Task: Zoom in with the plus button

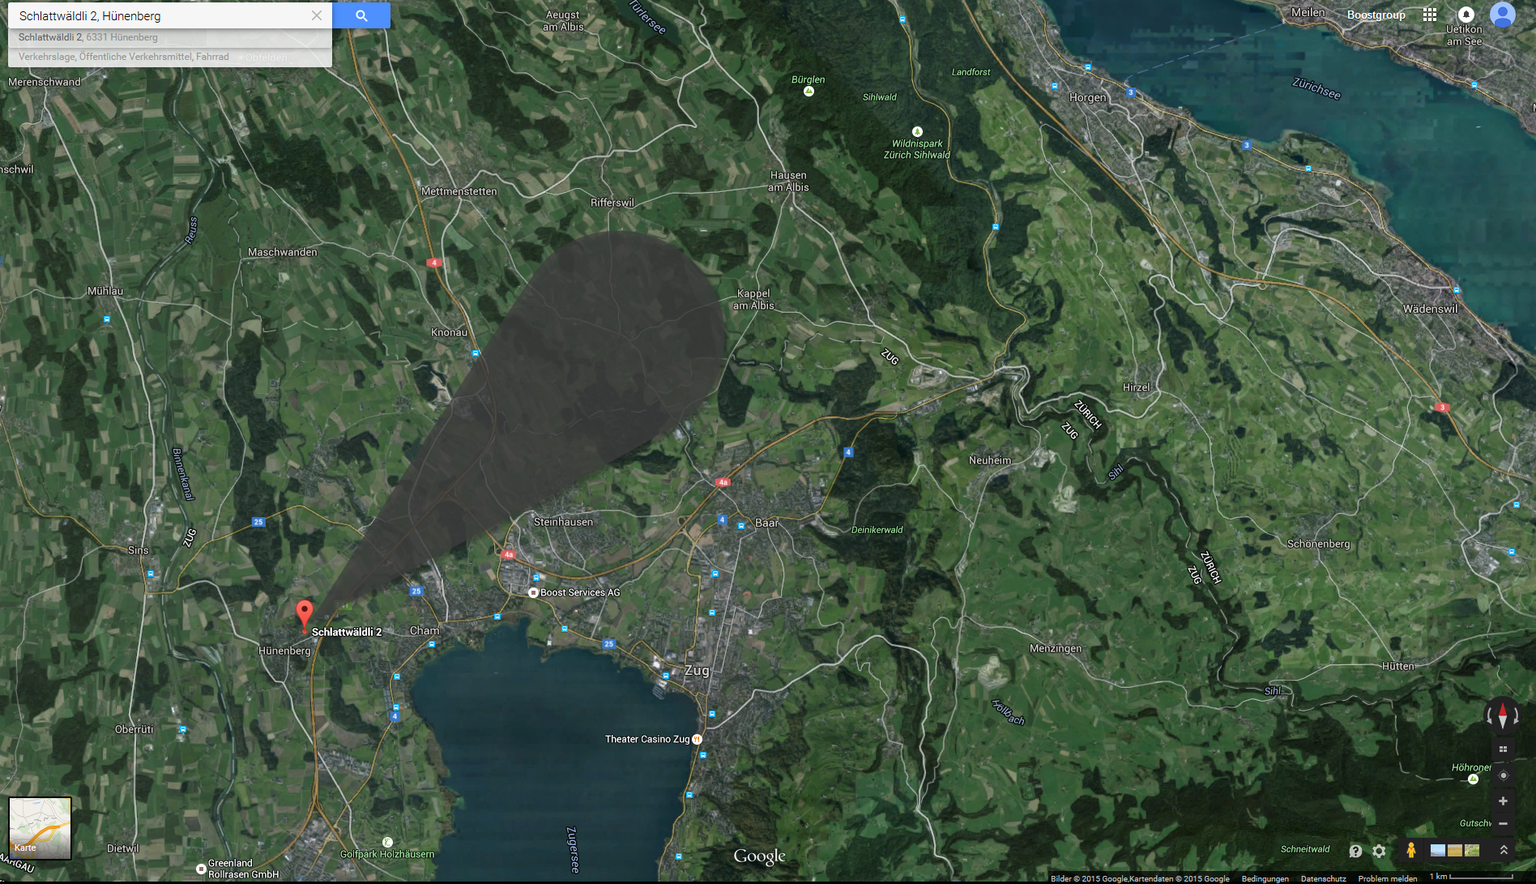Action: (x=1502, y=801)
